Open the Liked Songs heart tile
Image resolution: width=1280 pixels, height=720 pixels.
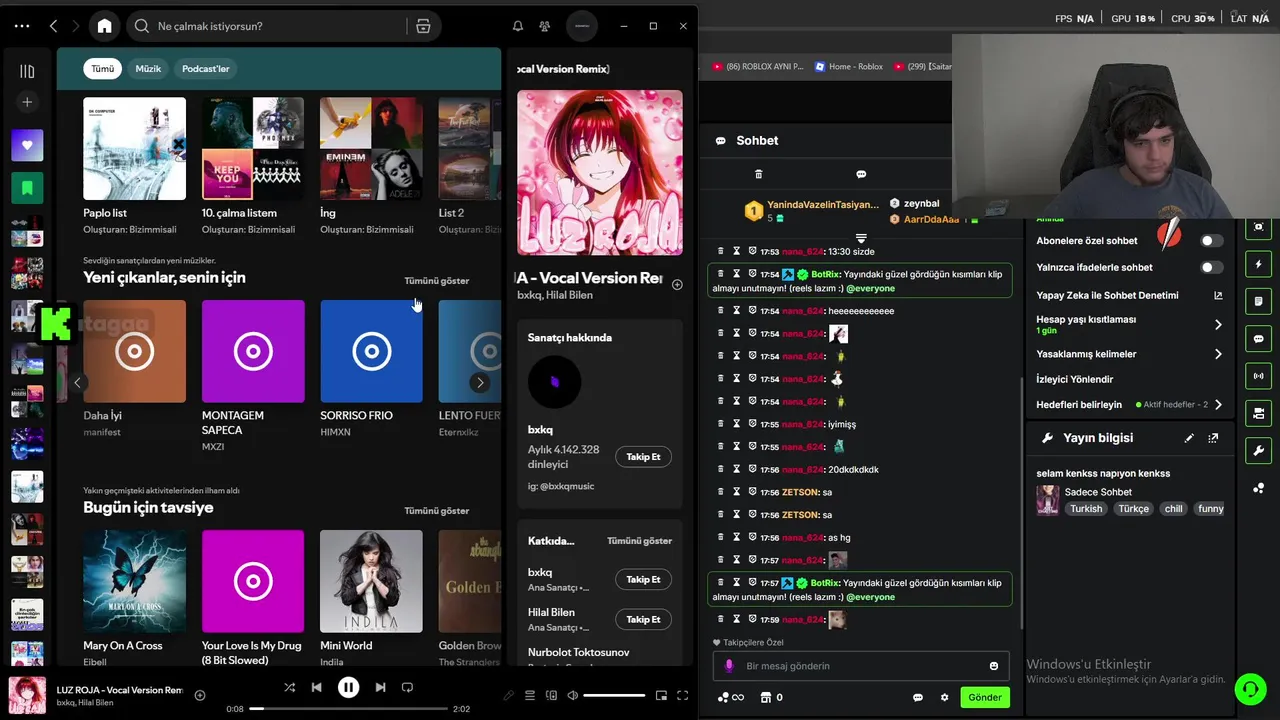(x=27, y=145)
